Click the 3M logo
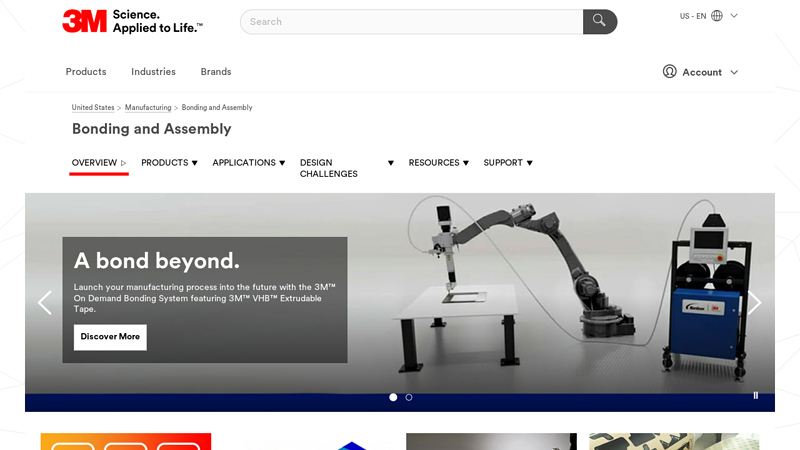 pos(85,21)
